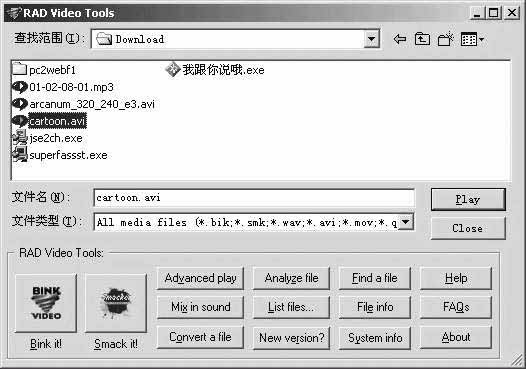
Task: Click the Bink Video icon button
Action: click(46, 303)
